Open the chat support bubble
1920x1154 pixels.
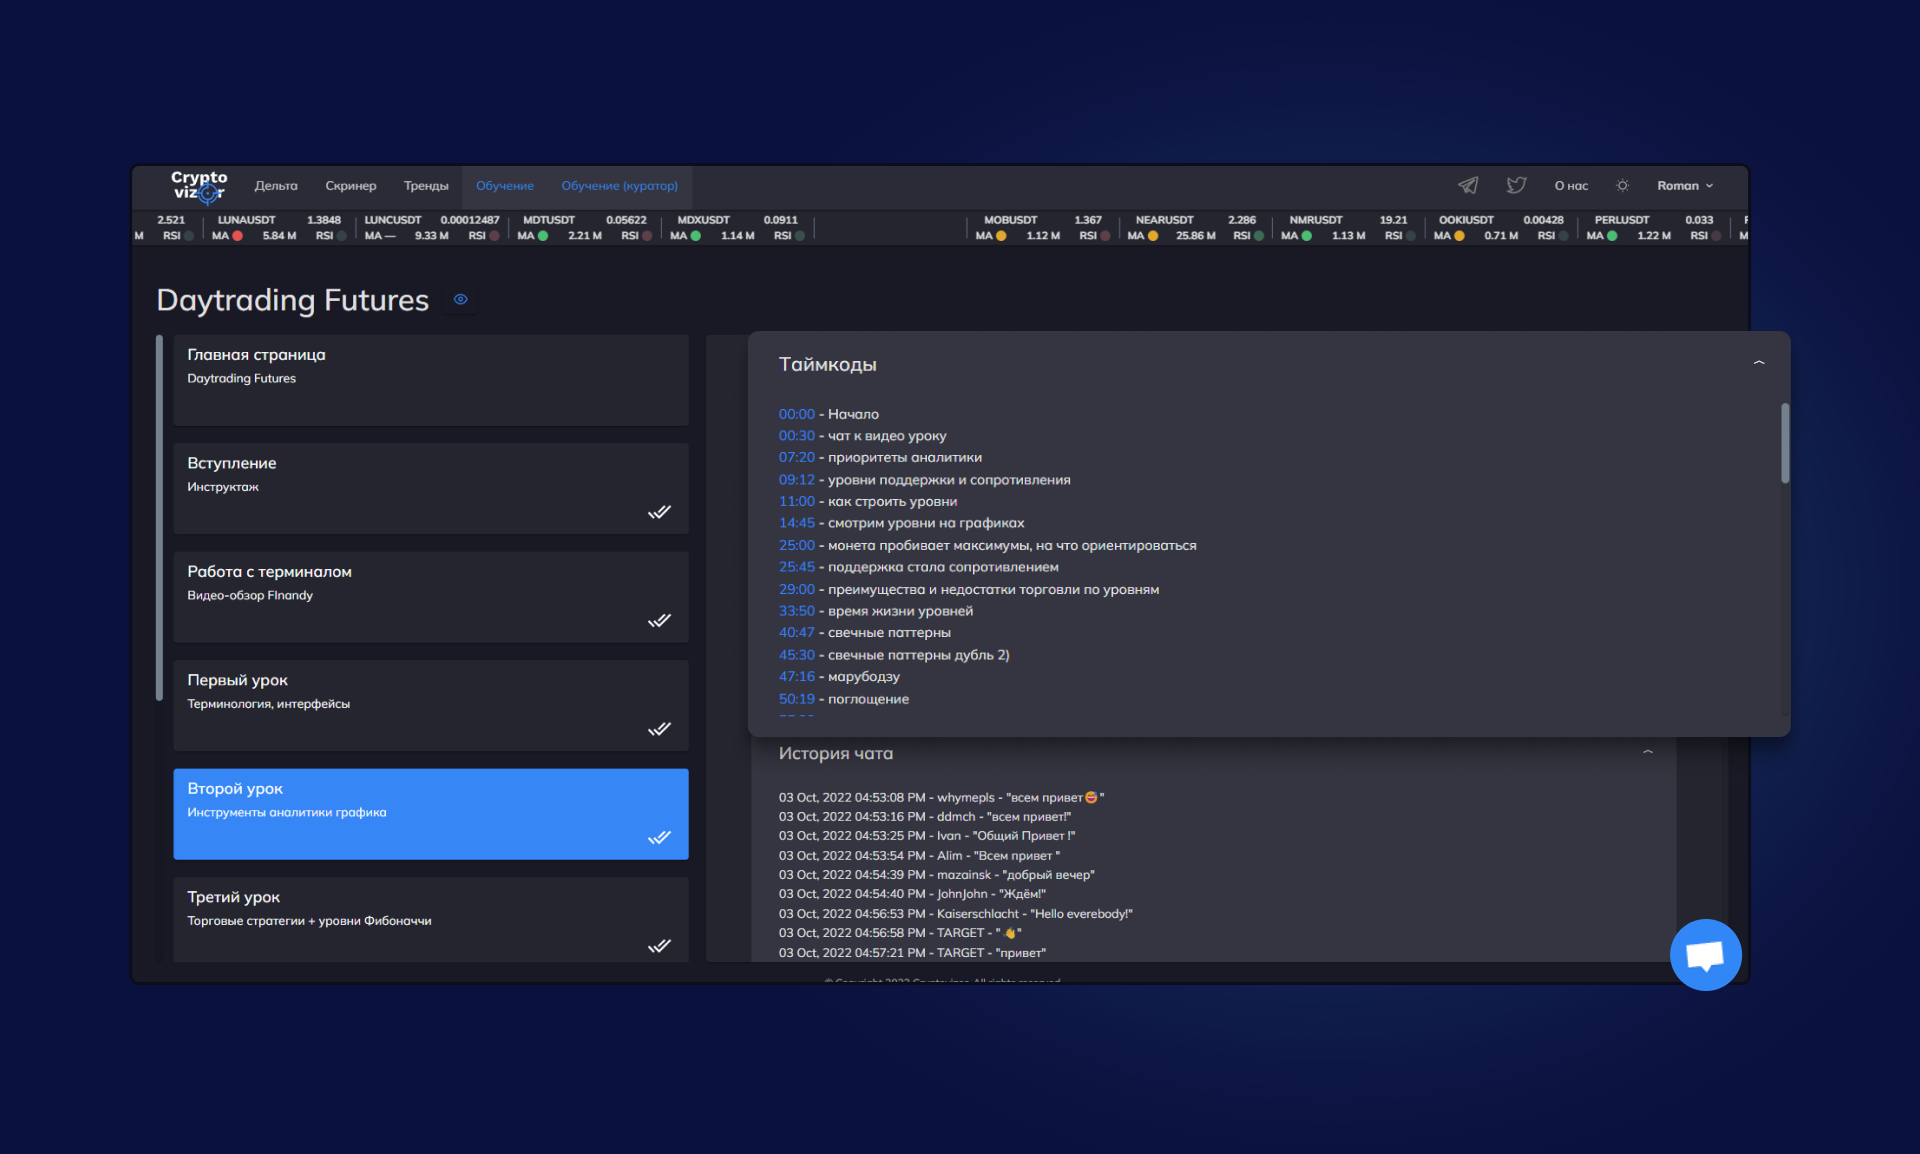[1705, 955]
